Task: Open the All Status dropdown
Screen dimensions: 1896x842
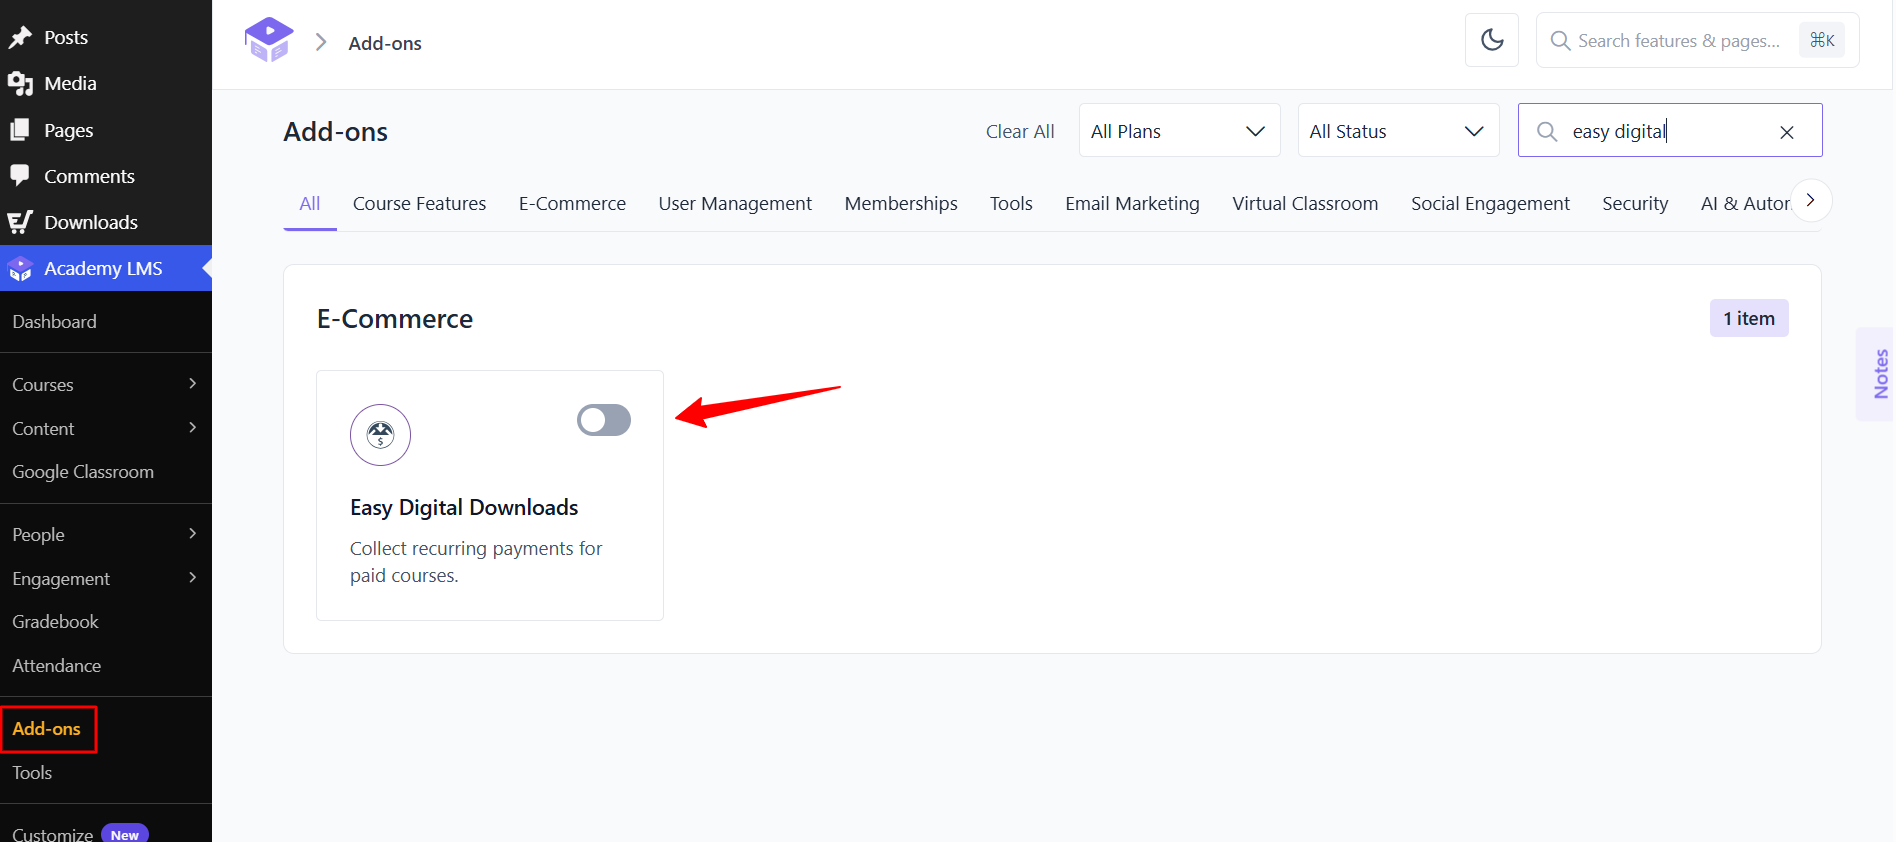Action: pyautogui.click(x=1398, y=131)
